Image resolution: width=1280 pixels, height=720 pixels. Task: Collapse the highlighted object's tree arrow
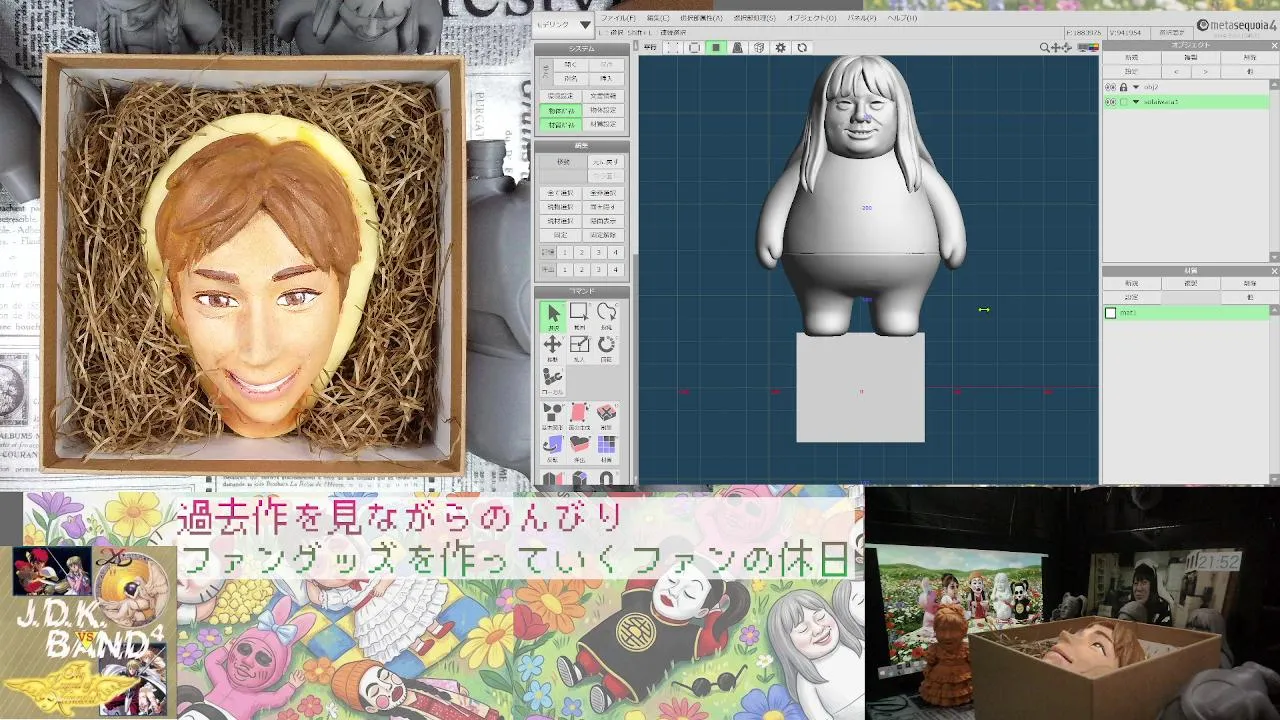coord(1136,102)
